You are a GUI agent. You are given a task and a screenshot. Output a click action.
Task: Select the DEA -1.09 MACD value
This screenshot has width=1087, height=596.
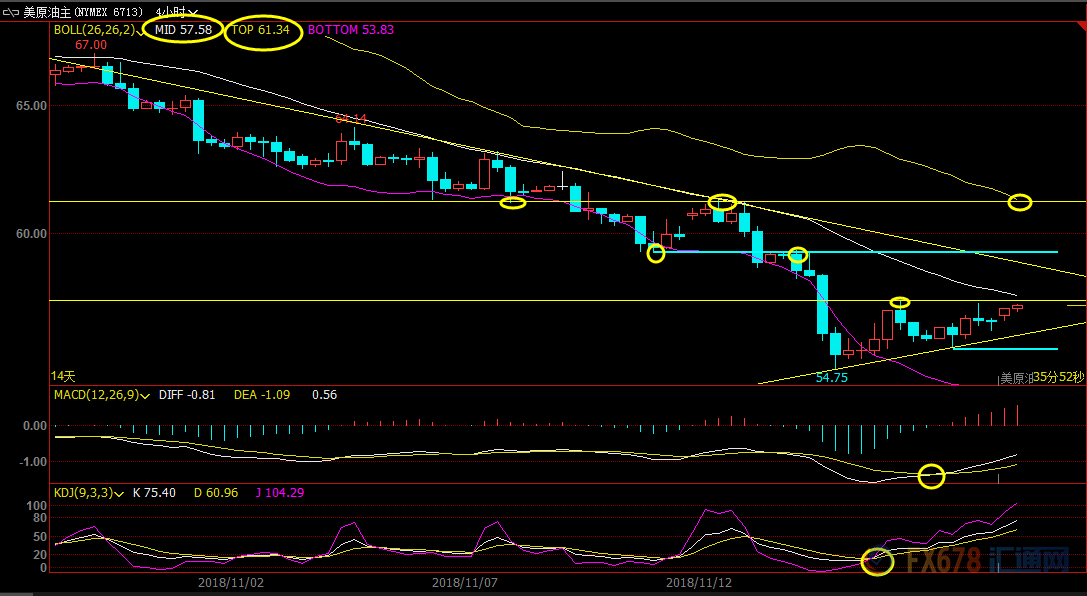[262, 395]
